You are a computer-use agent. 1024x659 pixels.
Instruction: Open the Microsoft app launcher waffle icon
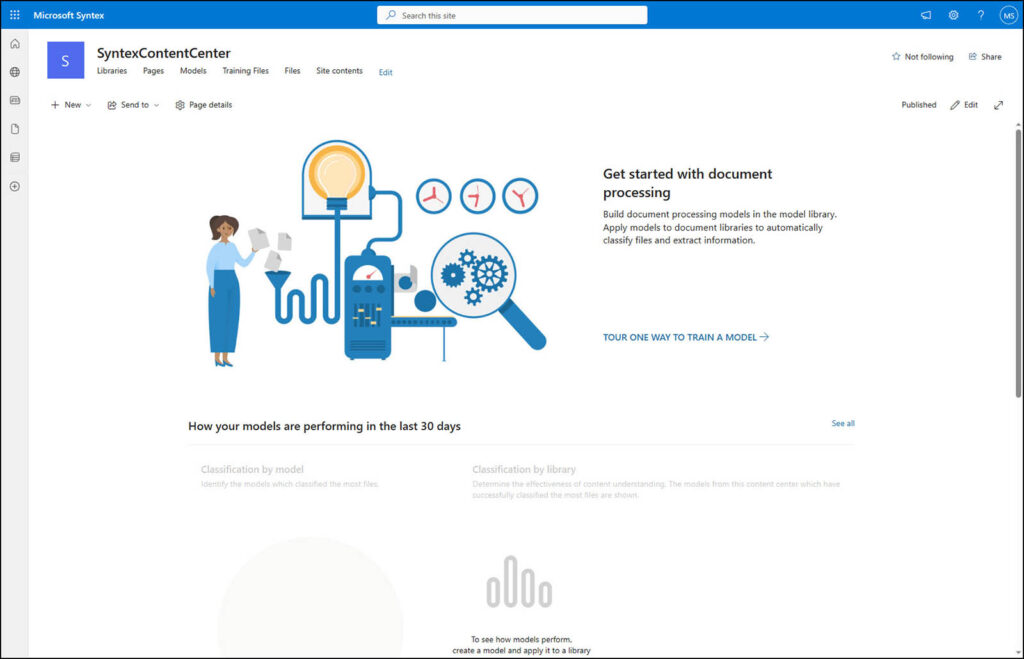[x=13, y=14]
